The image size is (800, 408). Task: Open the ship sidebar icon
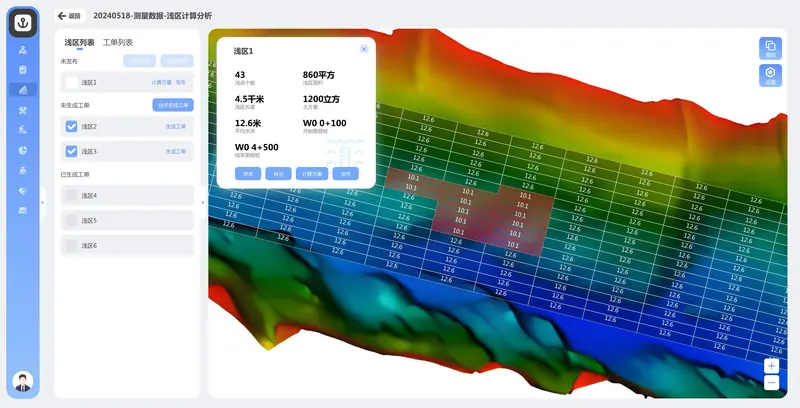[23, 170]
